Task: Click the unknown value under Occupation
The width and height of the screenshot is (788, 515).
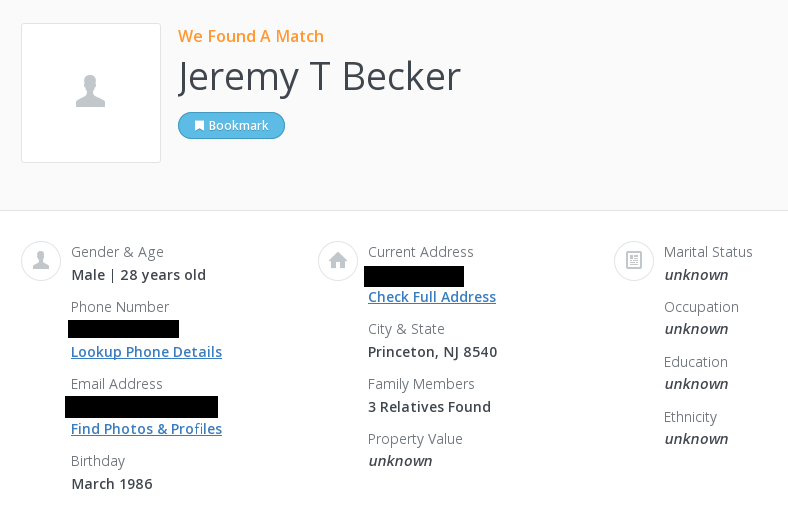Action: (696, 329)
